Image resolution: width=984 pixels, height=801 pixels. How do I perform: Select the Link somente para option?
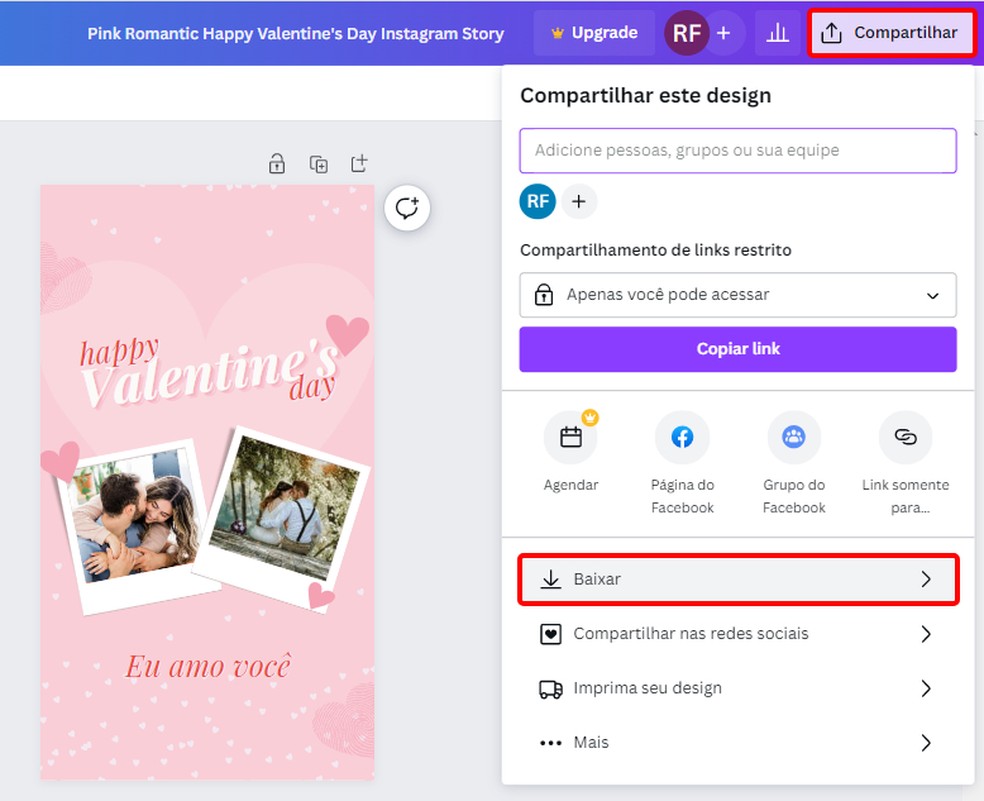905,437
